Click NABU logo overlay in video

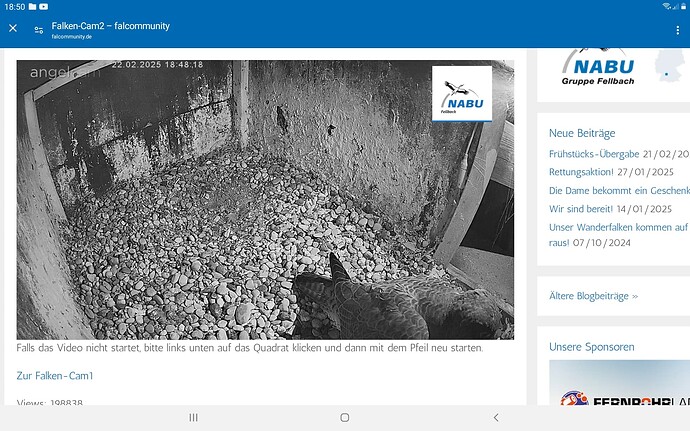click(461, 94)
